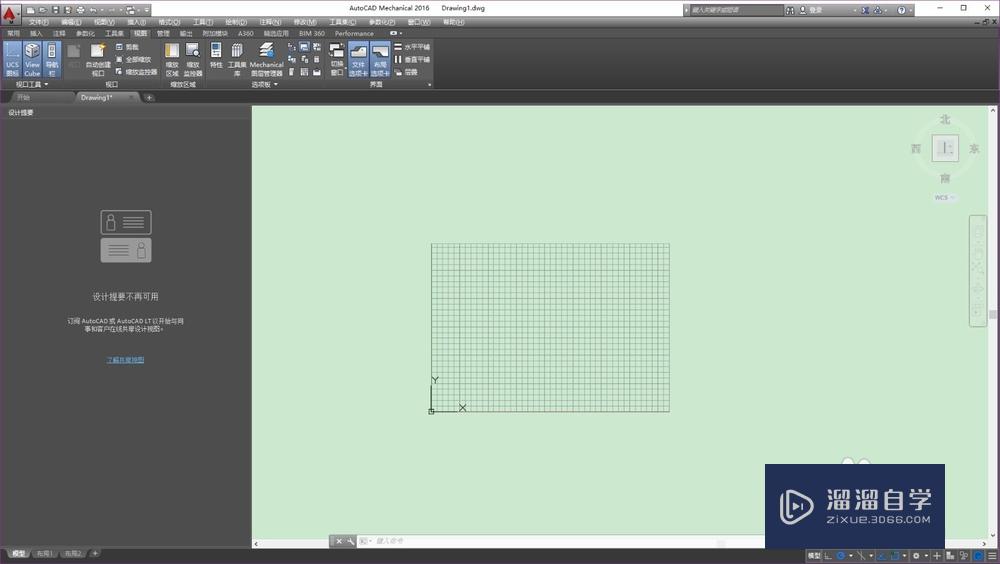
Task: Toggle the file tabs button
Action: click(358, 59)
